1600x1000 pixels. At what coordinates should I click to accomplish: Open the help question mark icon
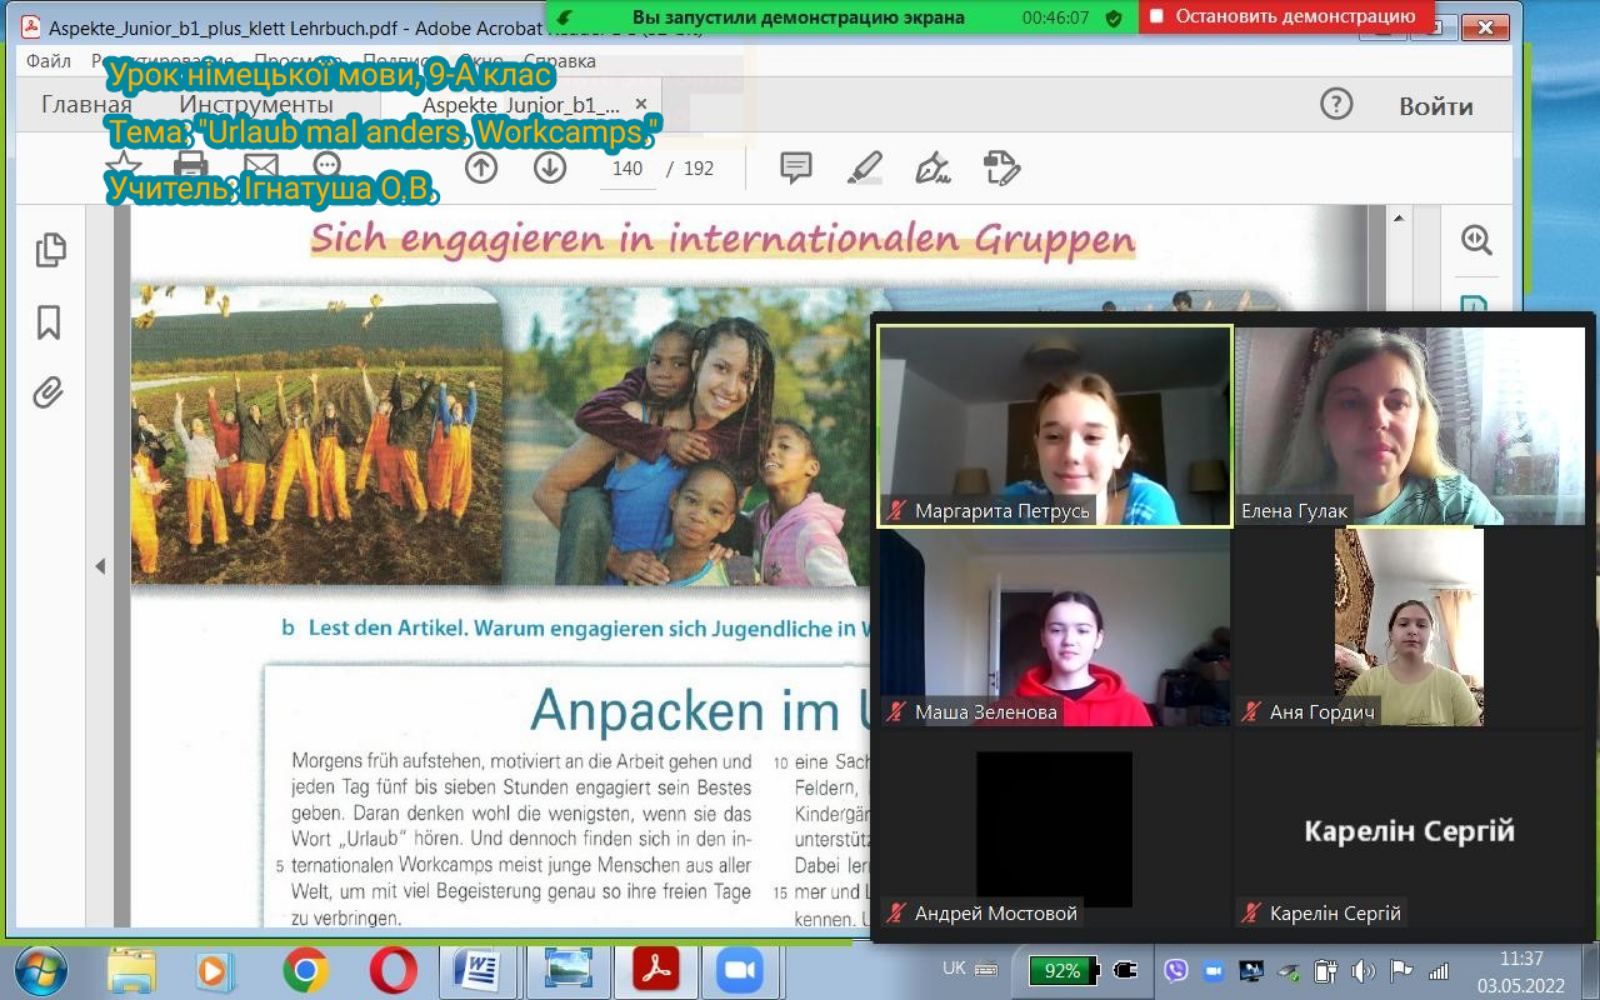1336,104
